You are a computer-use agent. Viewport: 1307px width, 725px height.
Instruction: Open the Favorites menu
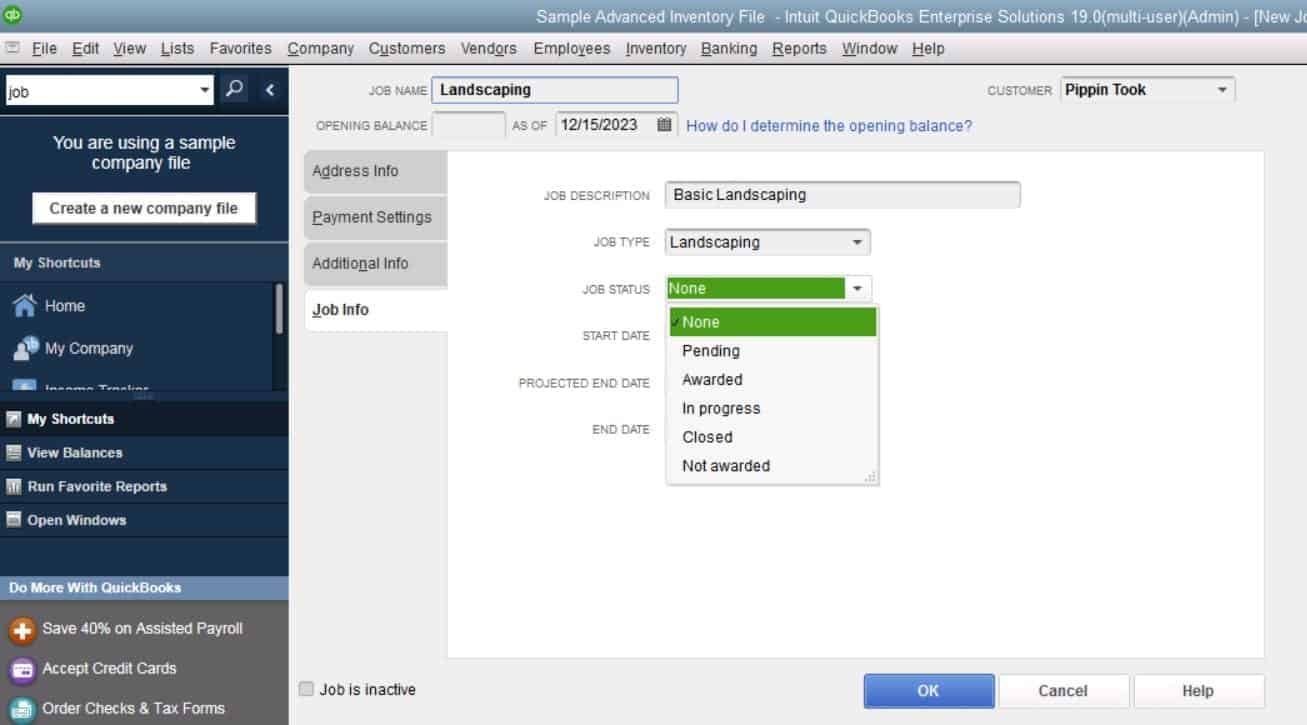[241, 48]
